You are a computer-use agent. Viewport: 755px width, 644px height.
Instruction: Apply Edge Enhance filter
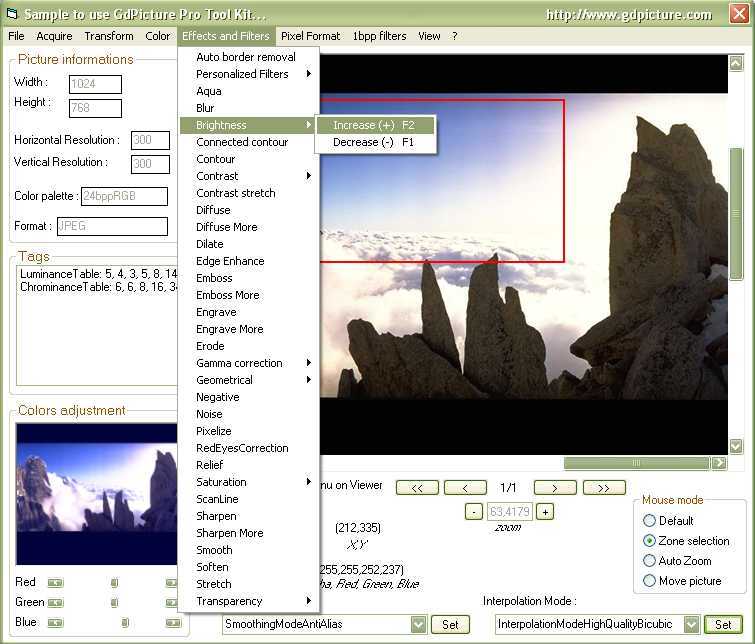(x=249, y=261)
